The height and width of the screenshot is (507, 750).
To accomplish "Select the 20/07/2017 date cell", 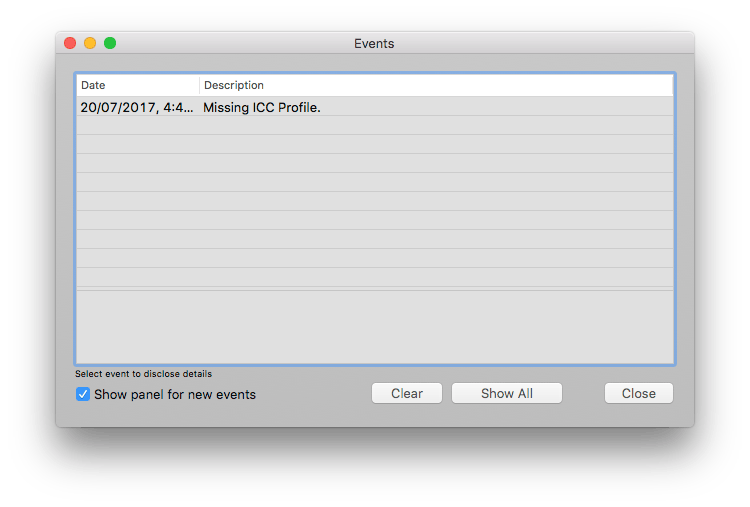I will coord(137,107).
